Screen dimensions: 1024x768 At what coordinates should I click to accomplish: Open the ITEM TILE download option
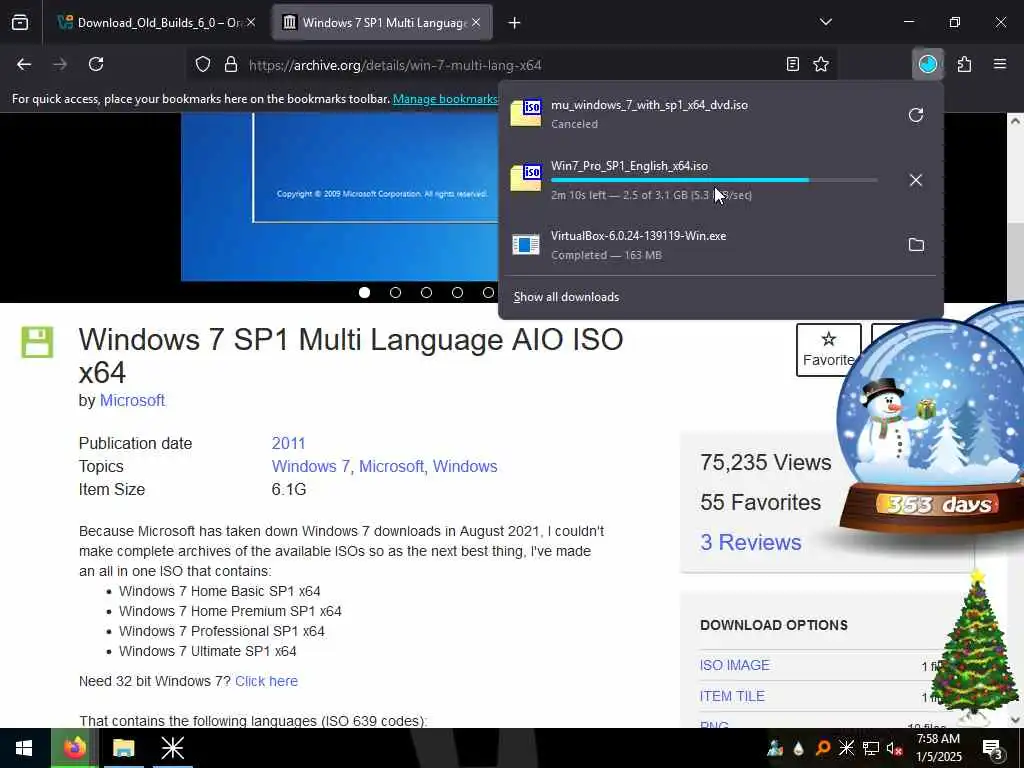coord(731,696)
